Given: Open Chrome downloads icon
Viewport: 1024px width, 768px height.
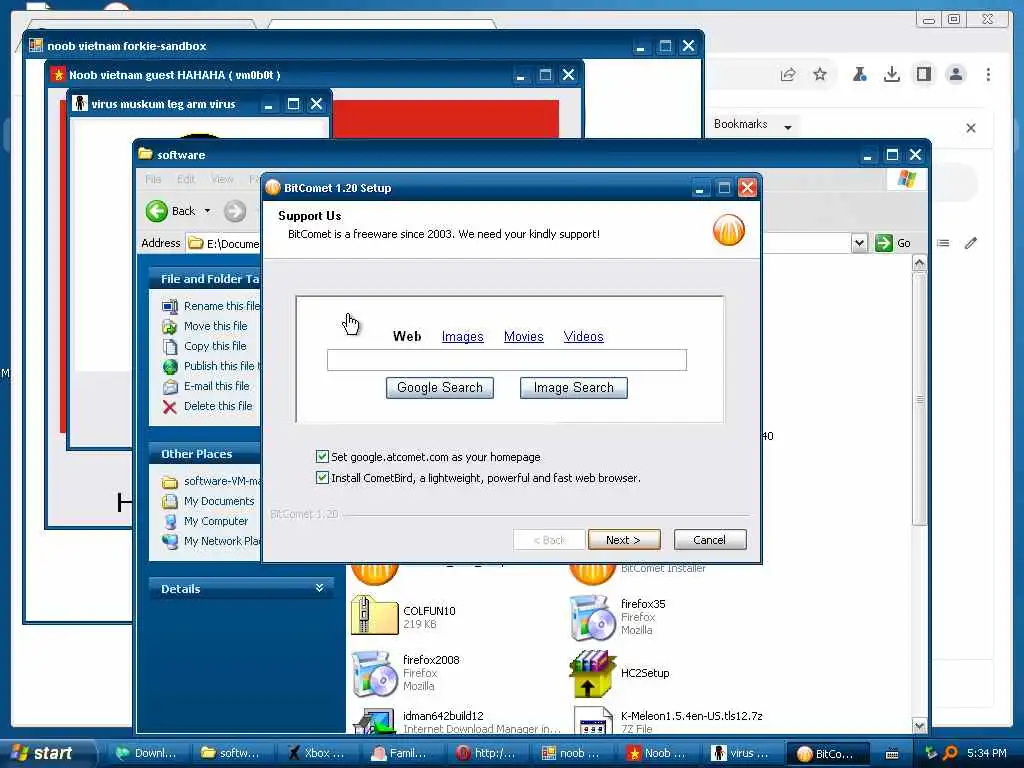Looking at the screenshot, I should (x=891, y=74).
